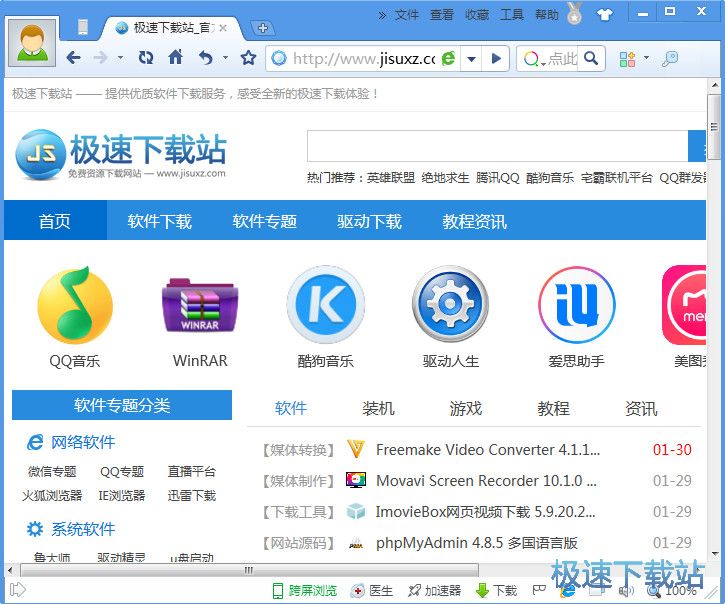Open the WinRAR app icon

tap(200, 305)
